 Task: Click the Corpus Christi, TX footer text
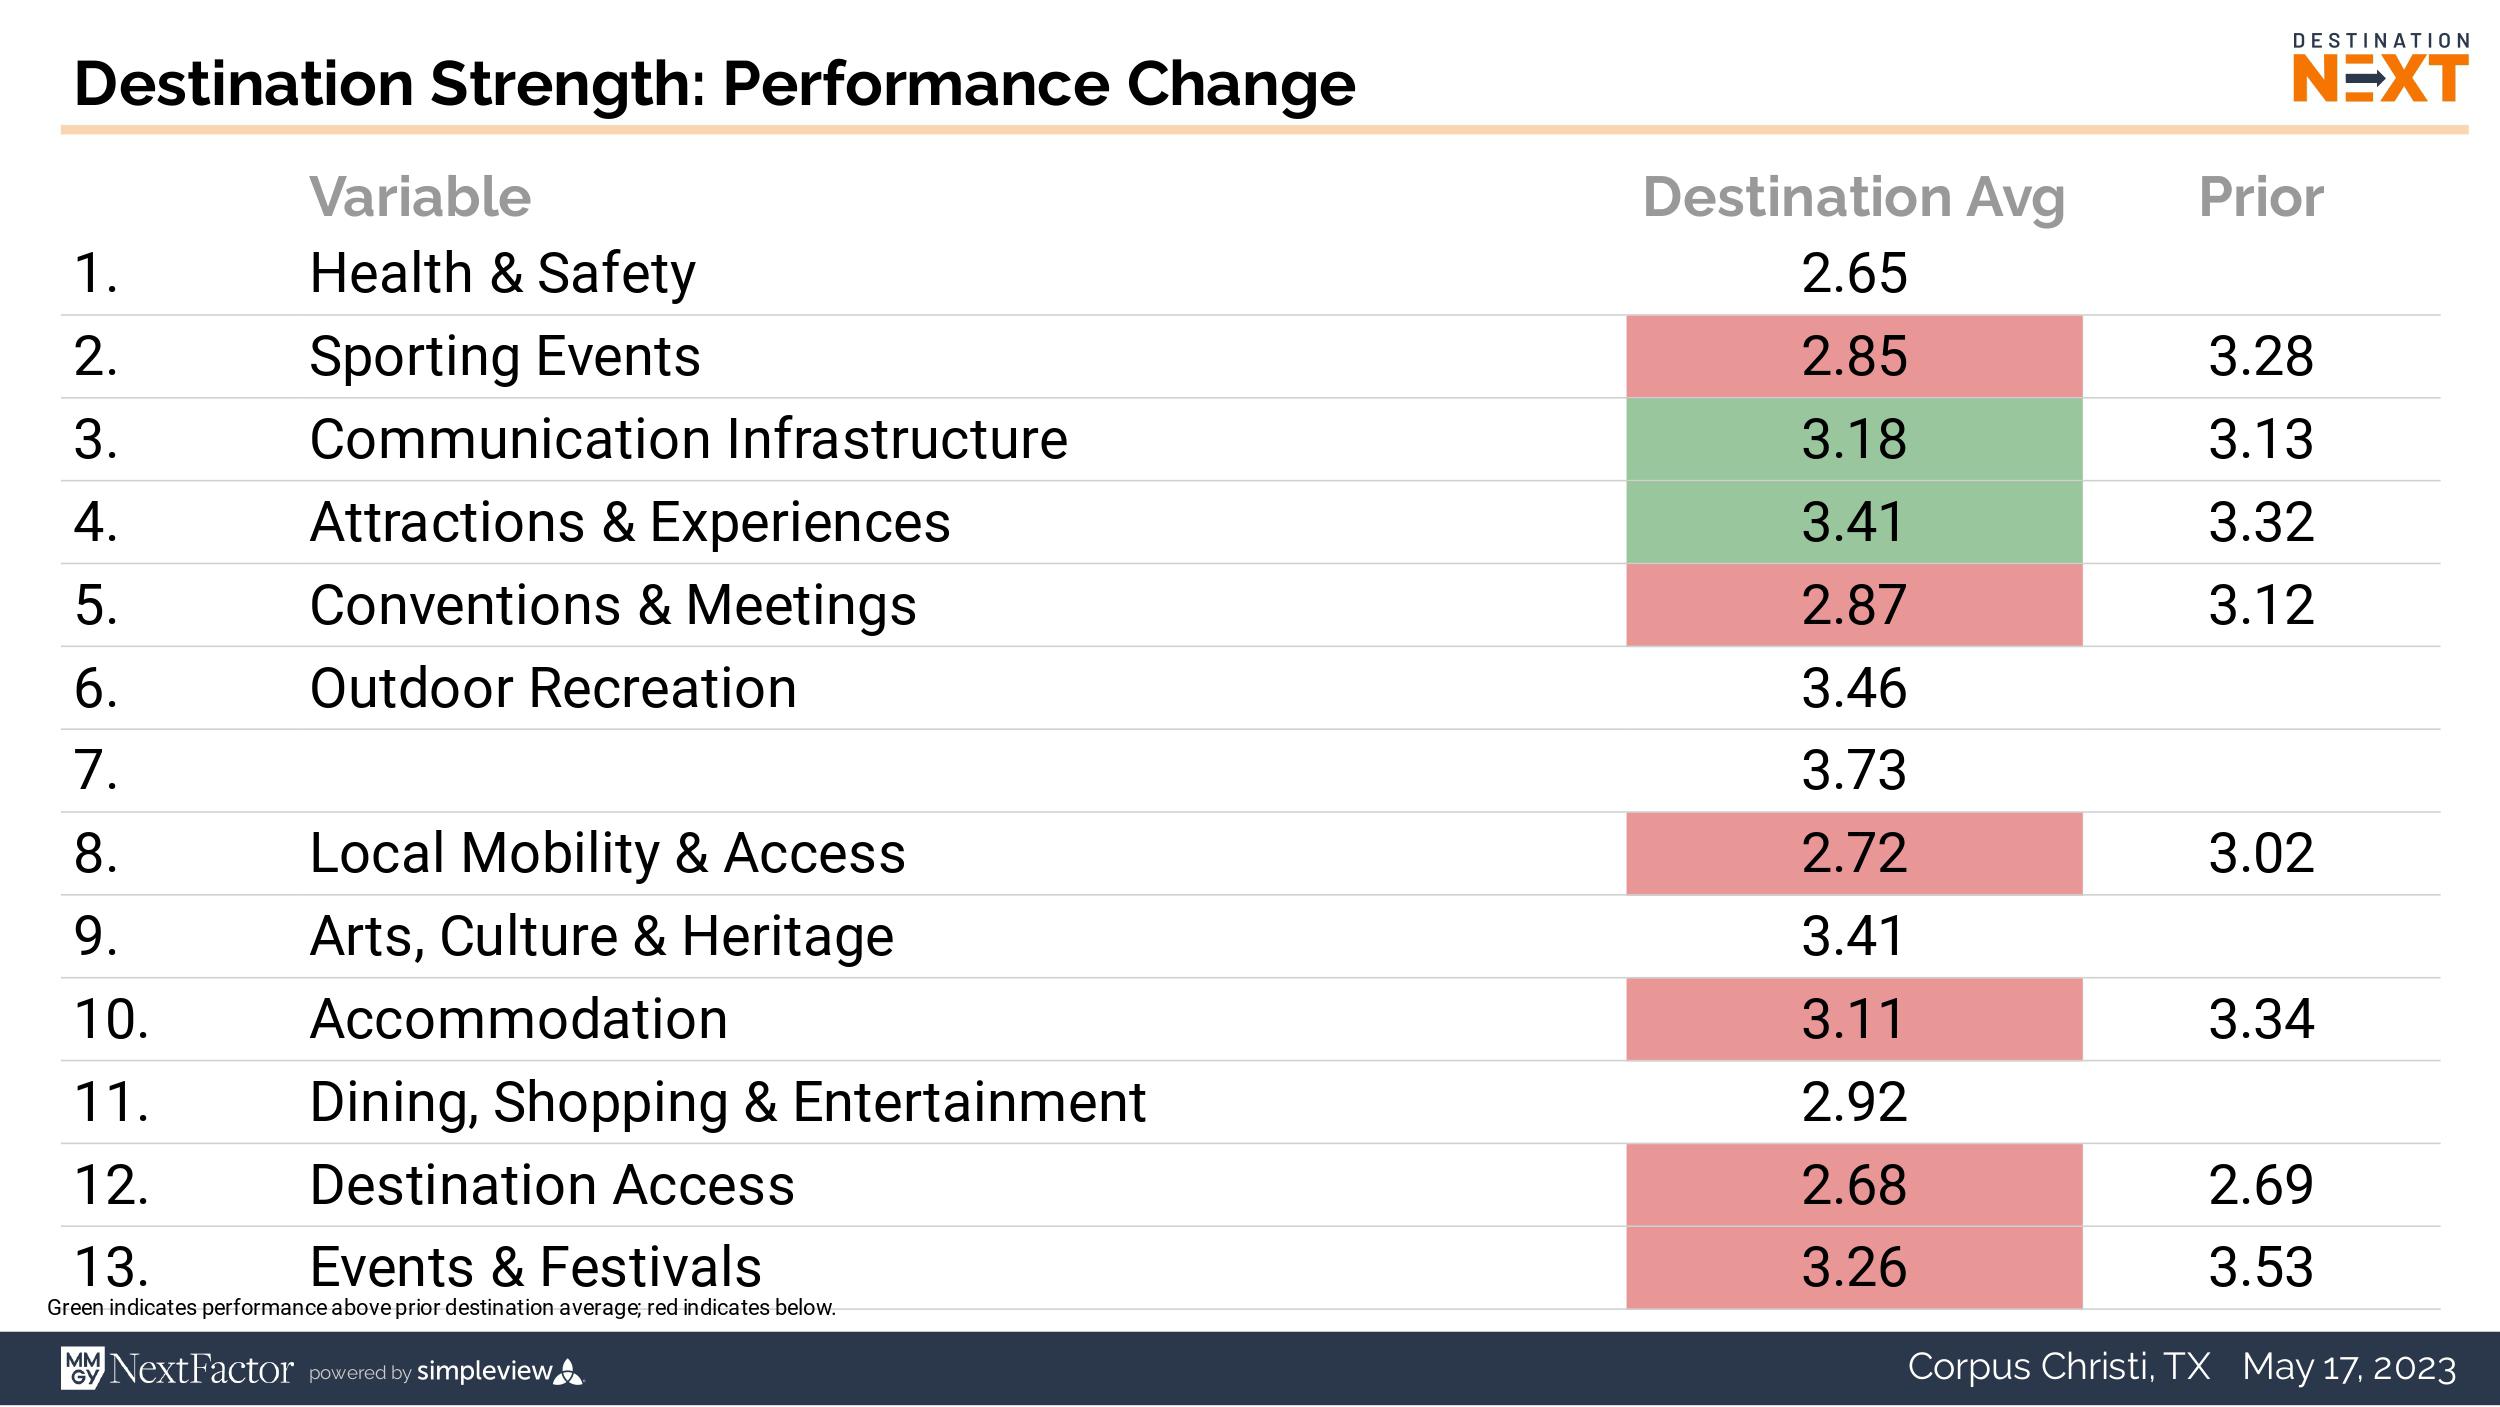(2058, 1366)
